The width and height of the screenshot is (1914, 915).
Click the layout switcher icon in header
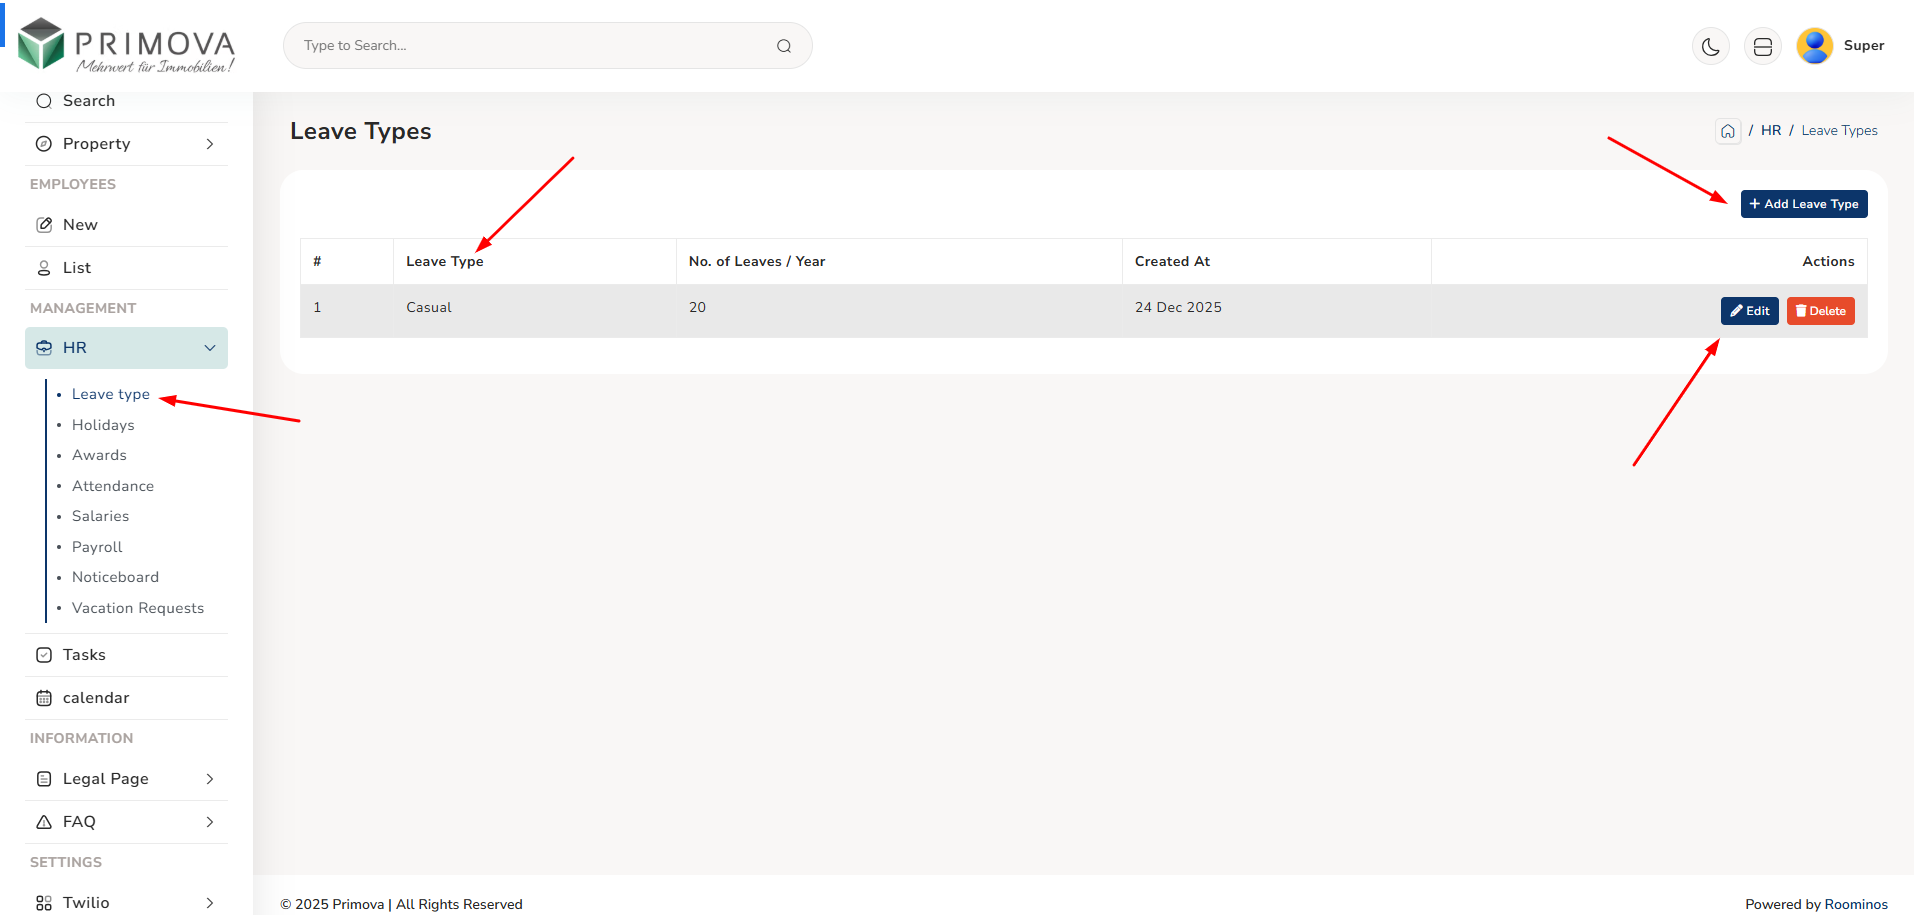tap(1762, 46)
